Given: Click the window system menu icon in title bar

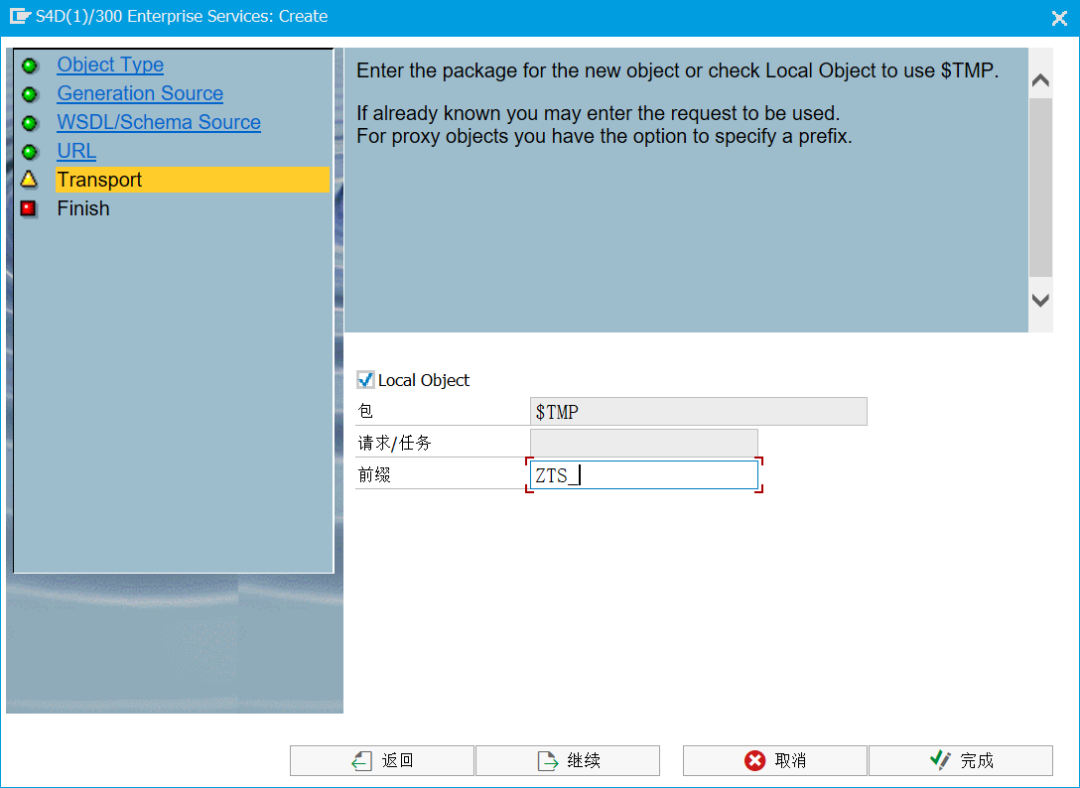Looking at the screenshot, I should pos(20,17).
